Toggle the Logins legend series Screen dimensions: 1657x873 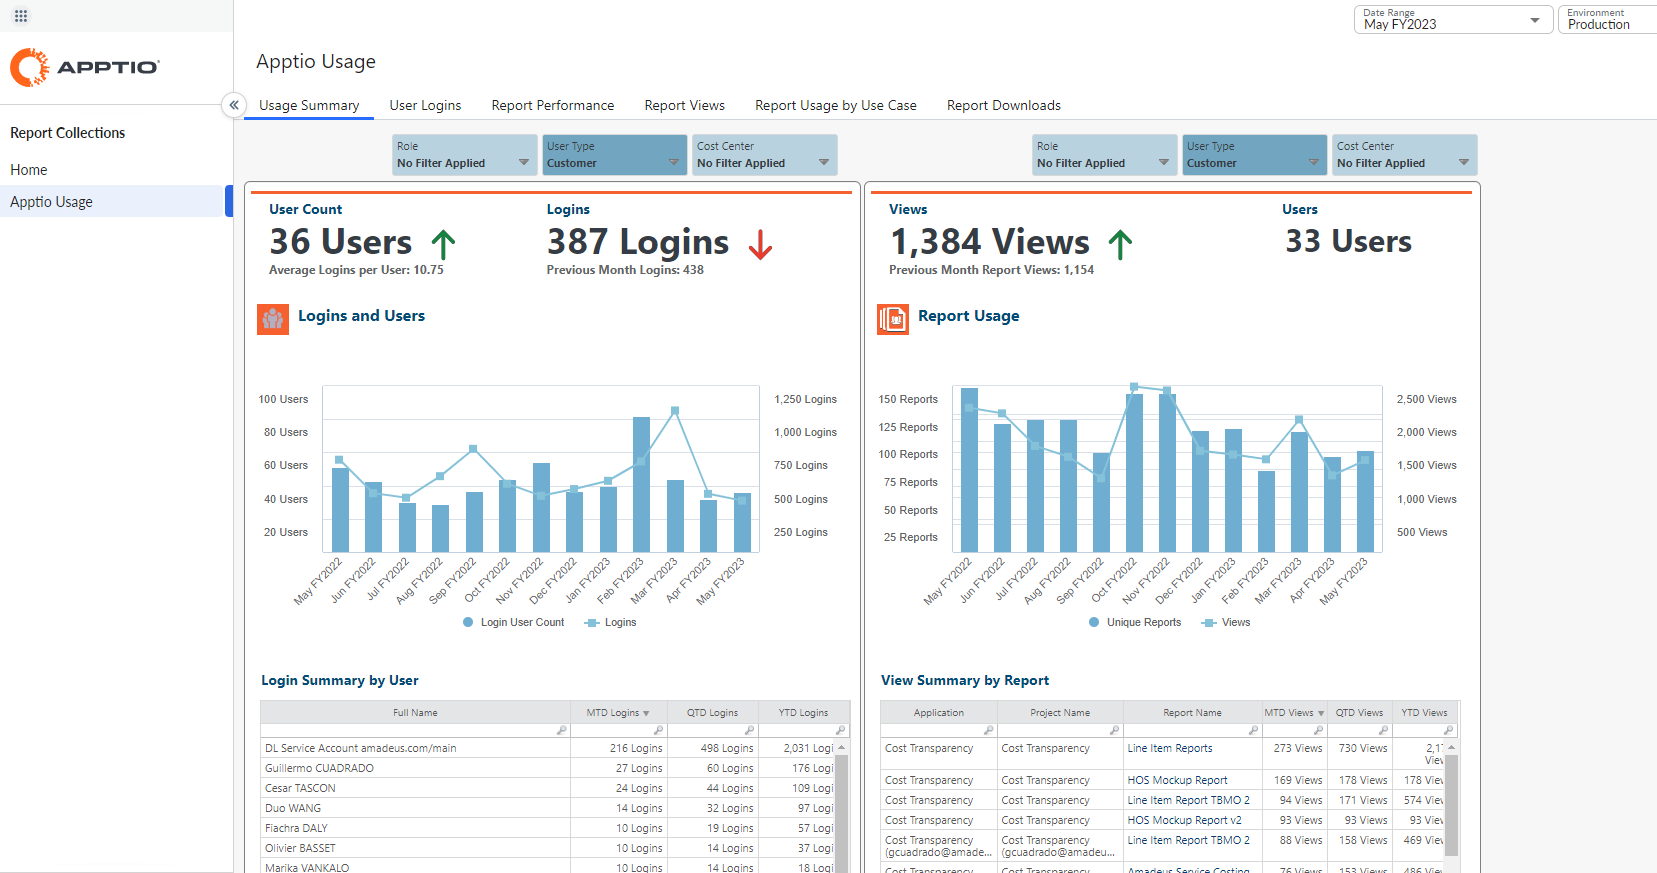[610, 622]
